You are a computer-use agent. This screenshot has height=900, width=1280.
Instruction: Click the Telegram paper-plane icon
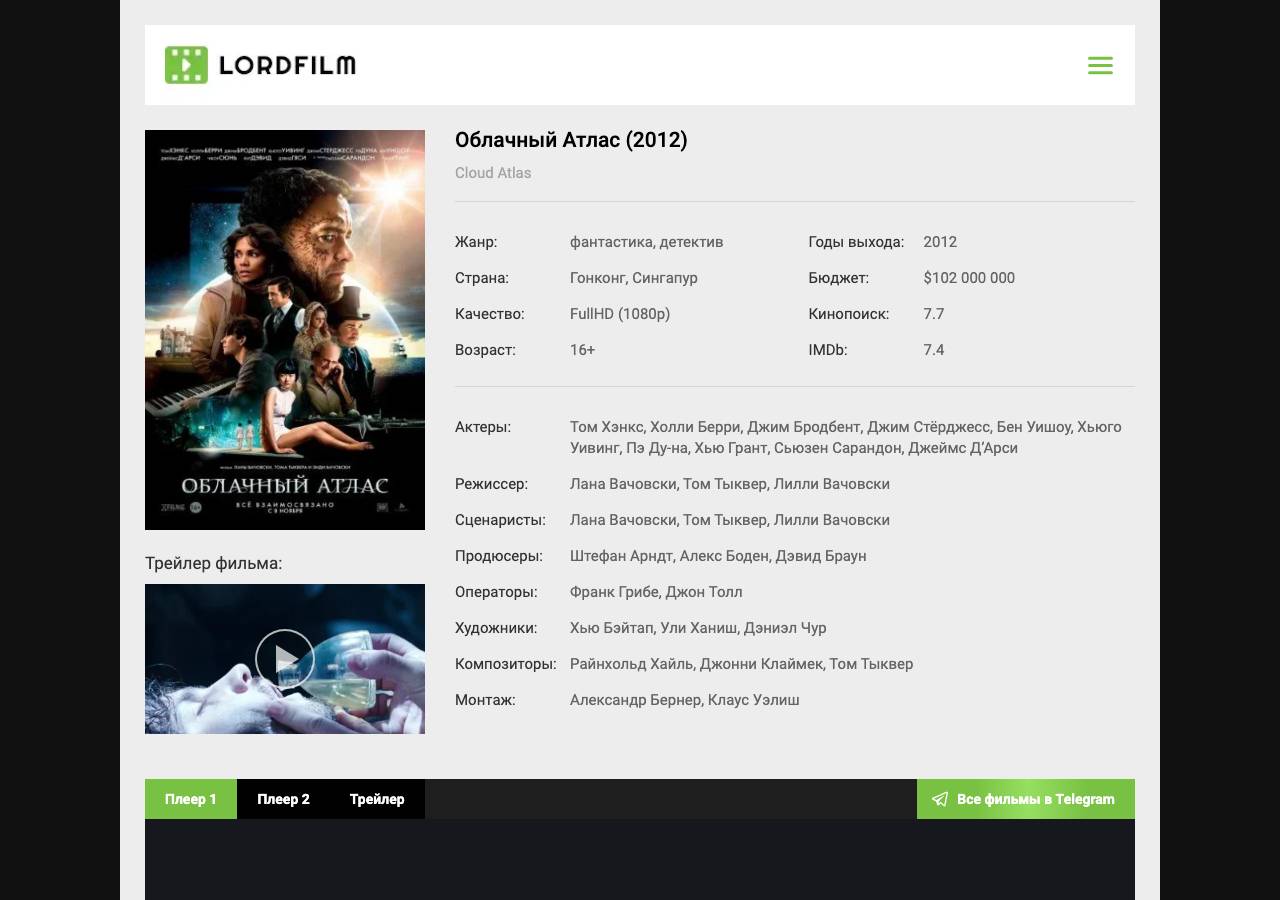pos(940,799)
